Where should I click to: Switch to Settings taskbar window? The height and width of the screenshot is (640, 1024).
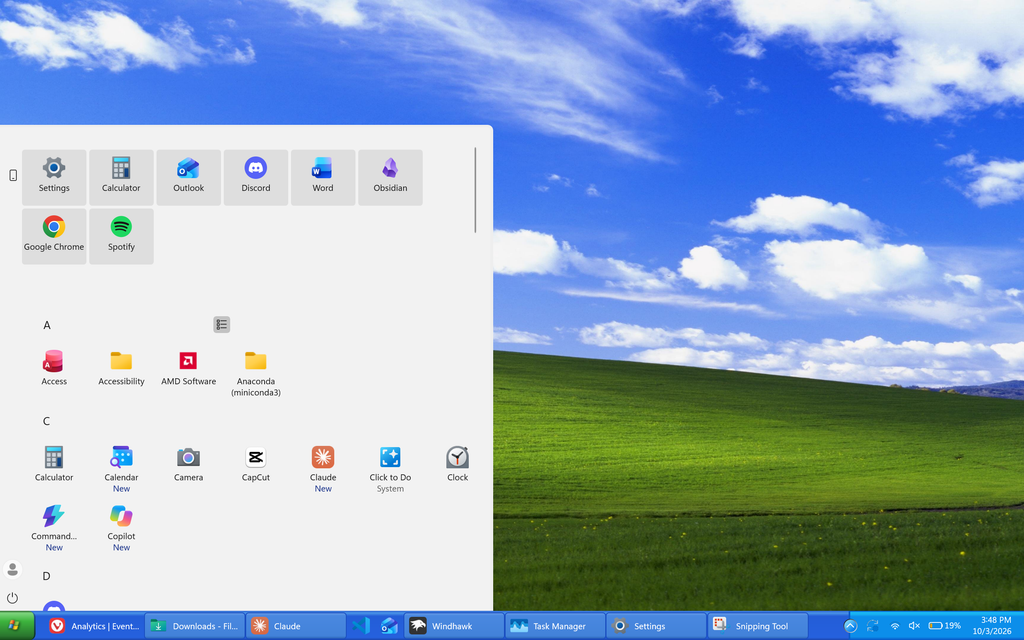pyautogui.click(x=656, y=626)
